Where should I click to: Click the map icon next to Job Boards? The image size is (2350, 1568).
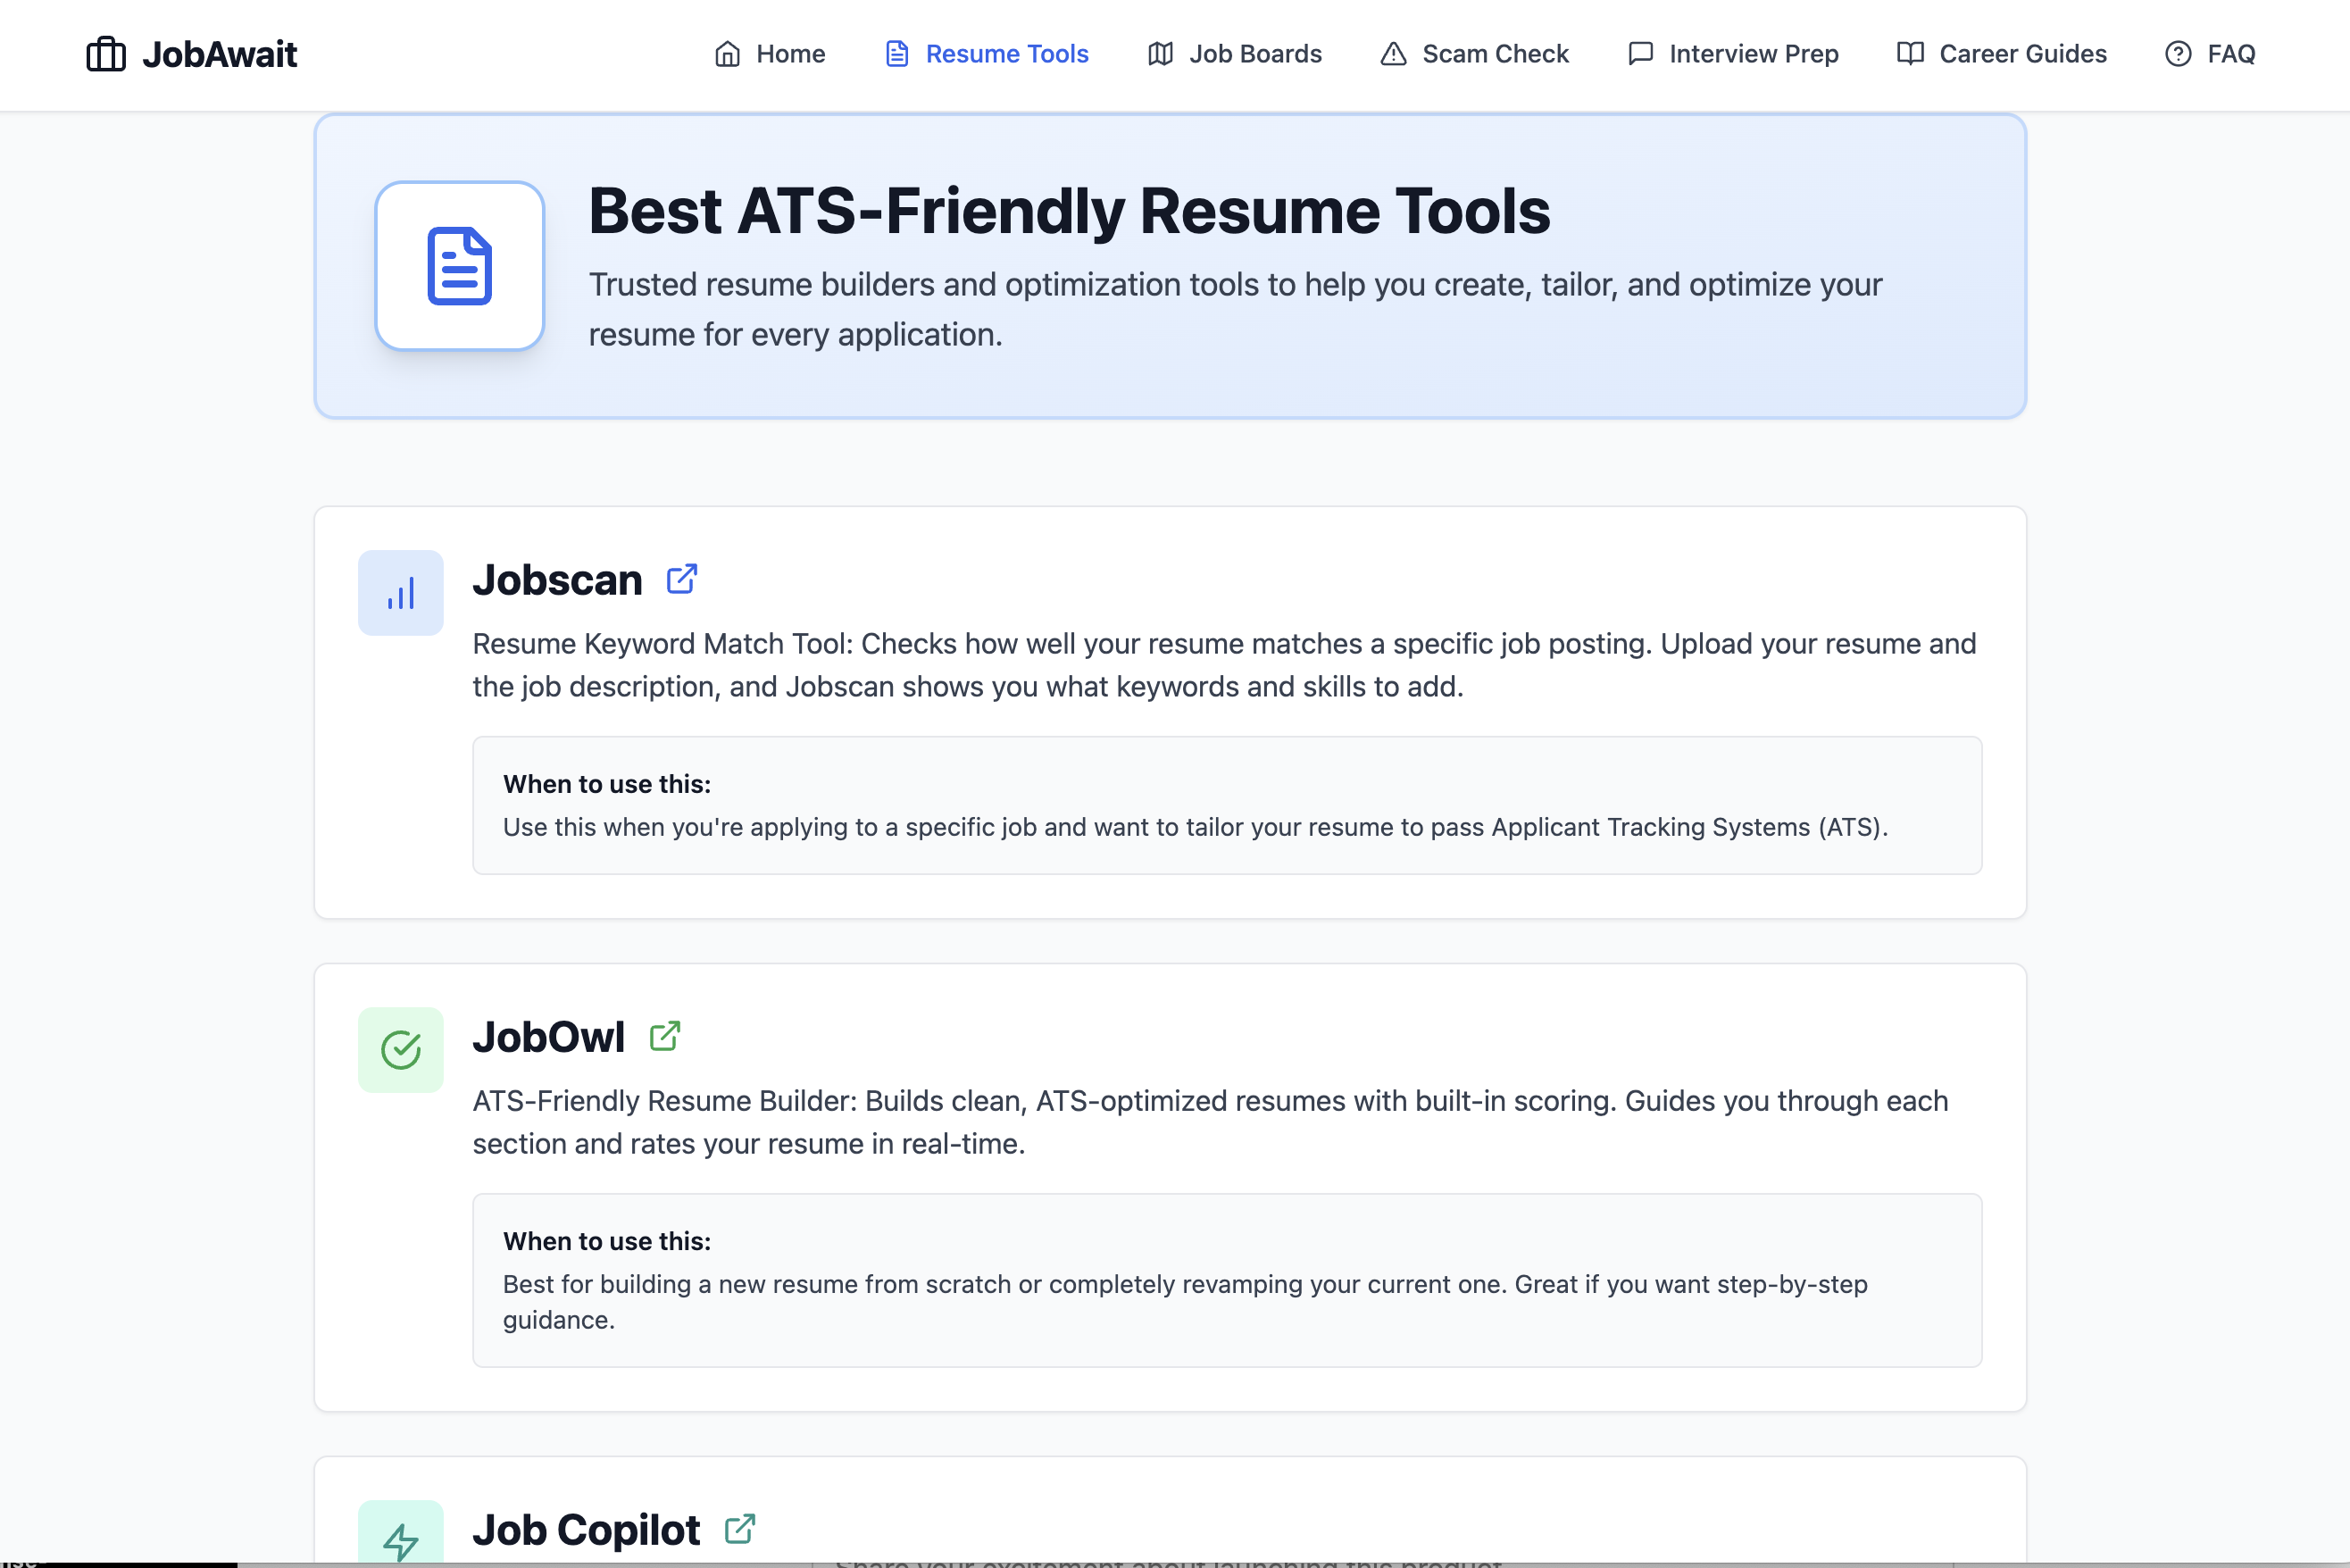1159,54
